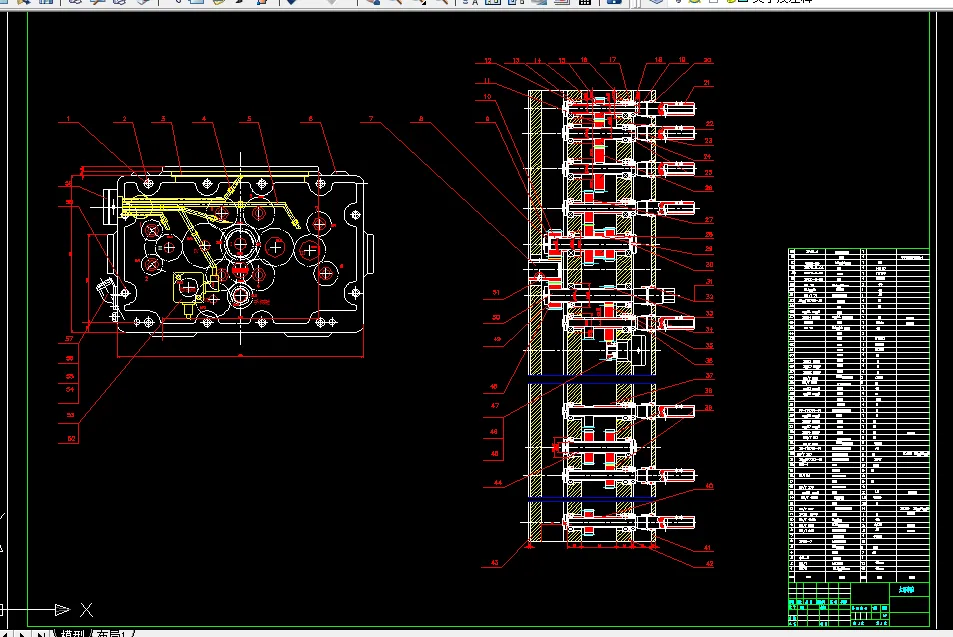Viewport: 953px width, 637px height.
Task: Select part balloon number 53
Action: tap(71, 416)
